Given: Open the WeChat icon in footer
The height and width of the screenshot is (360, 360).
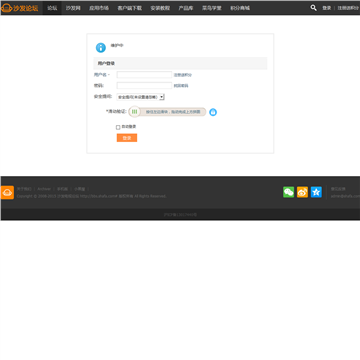Looking at the screenshot, I should coord(289,192).
